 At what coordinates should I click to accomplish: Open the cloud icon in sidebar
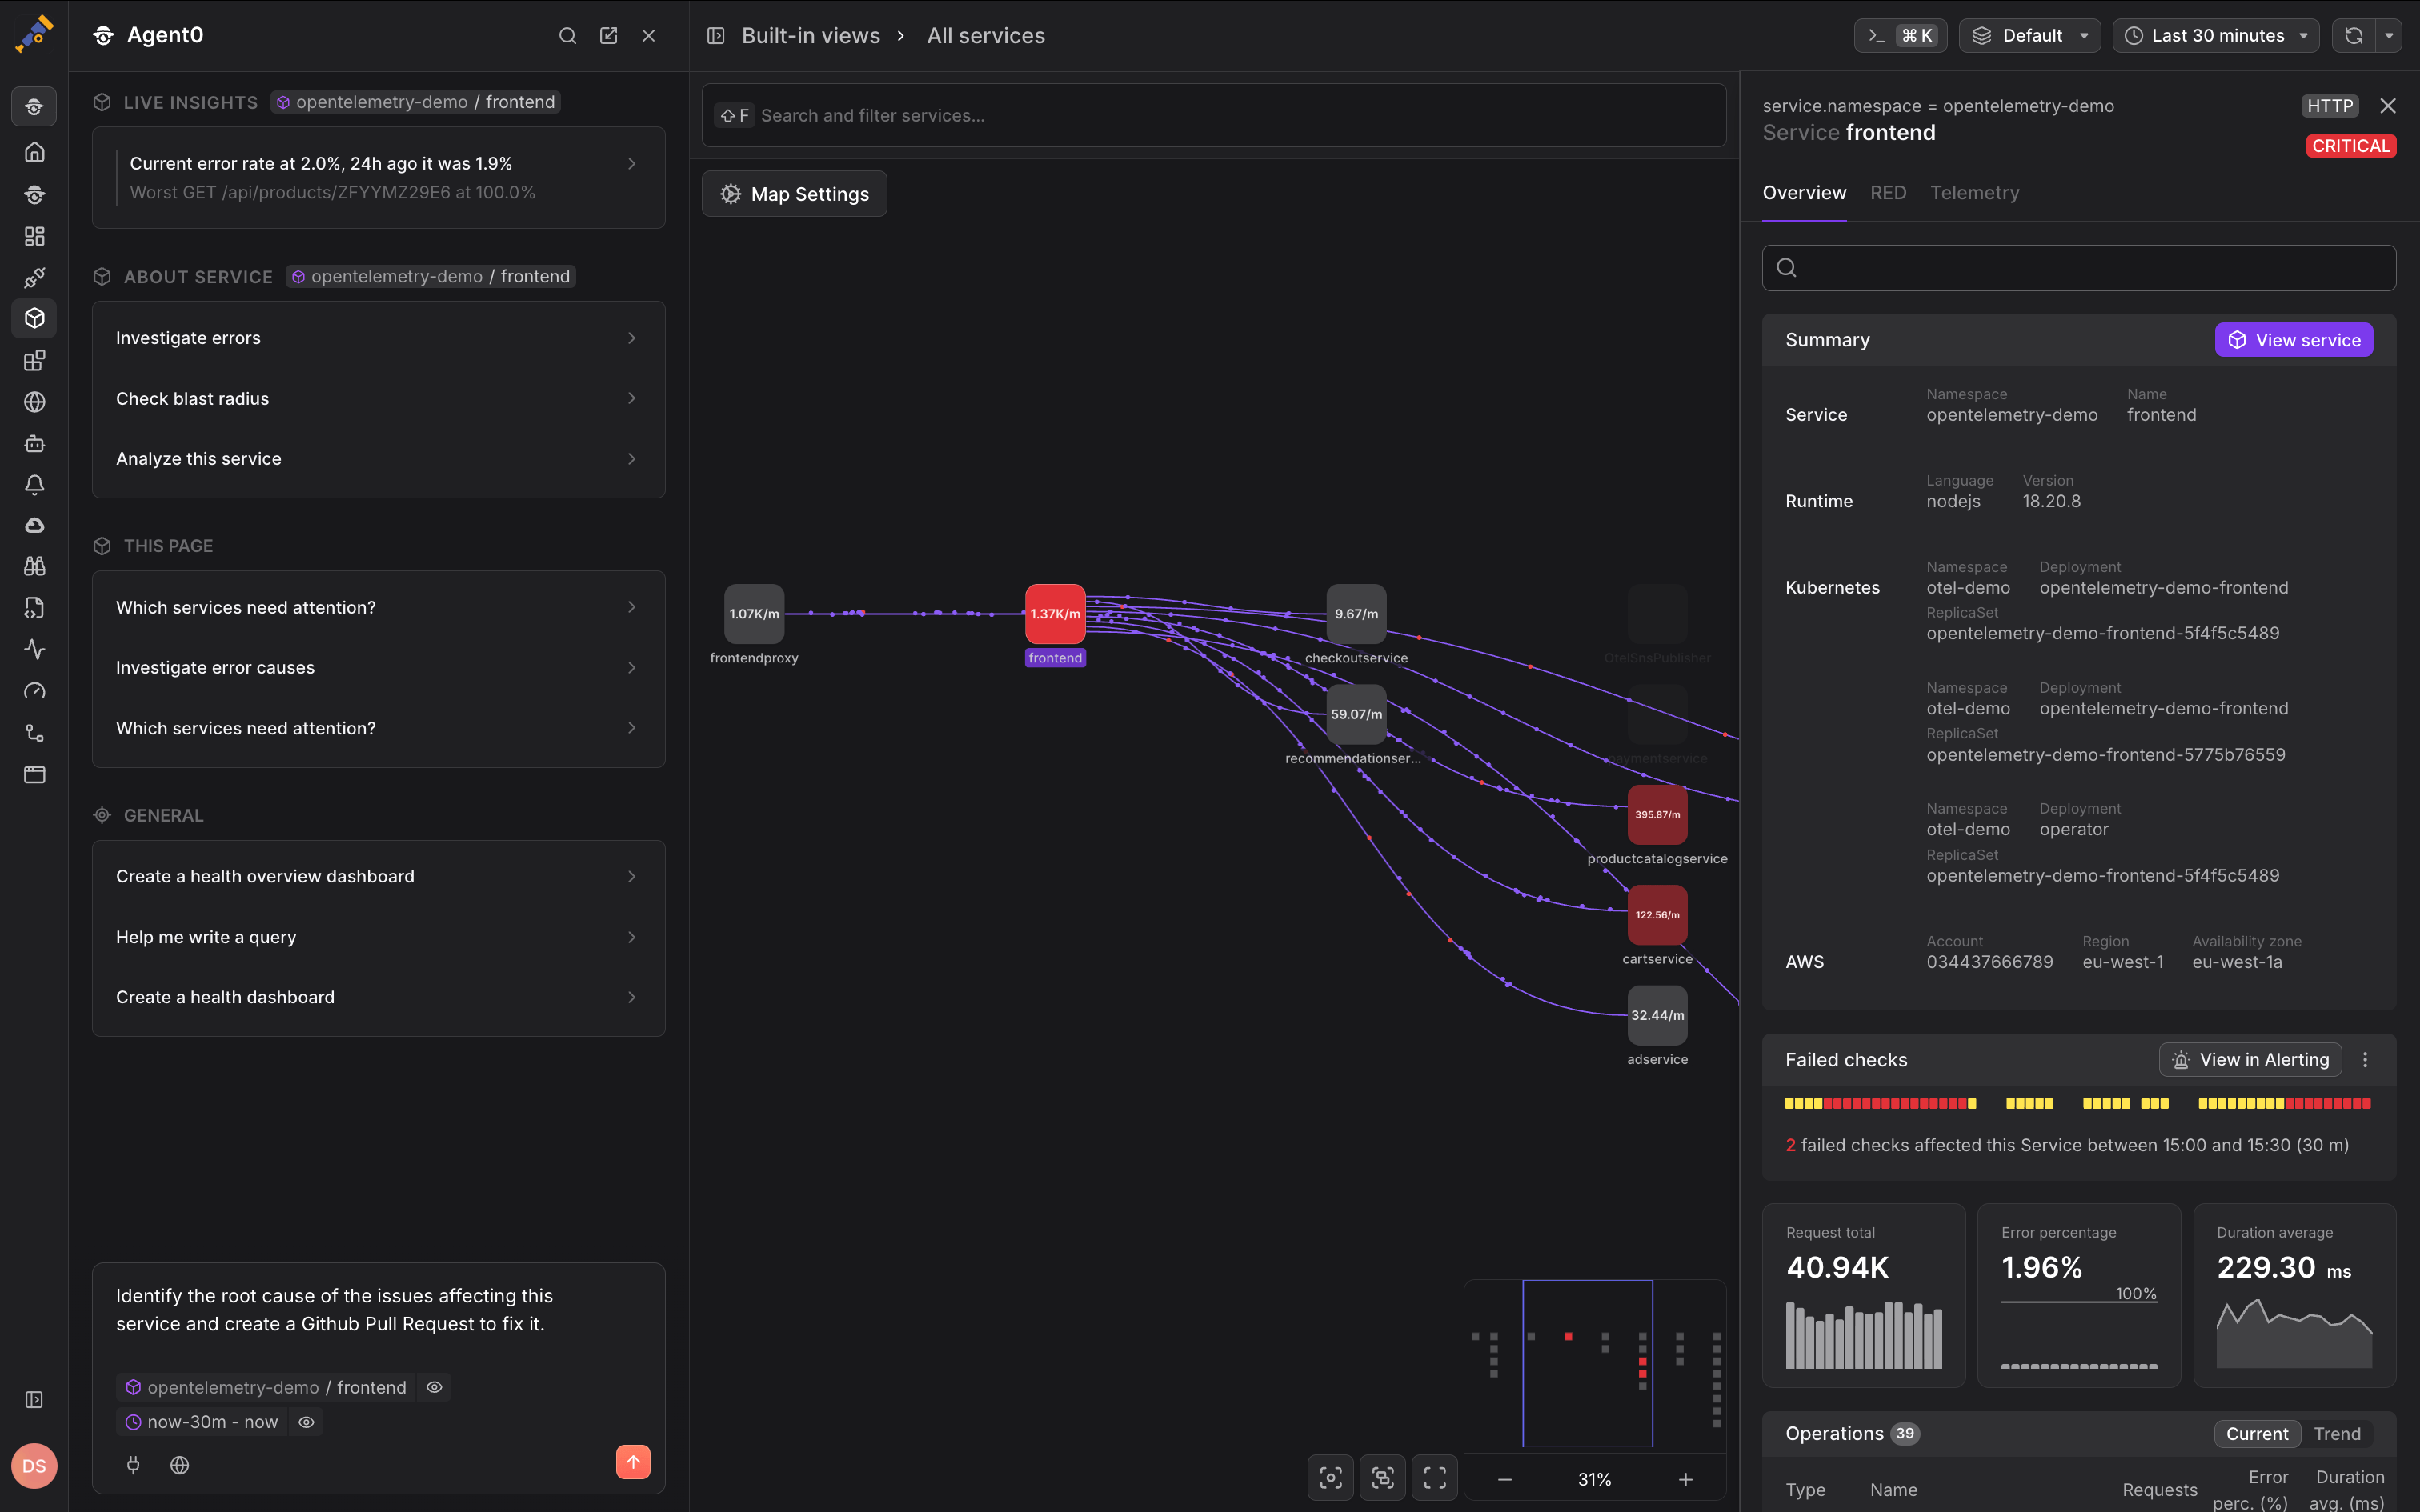point(35,526)
